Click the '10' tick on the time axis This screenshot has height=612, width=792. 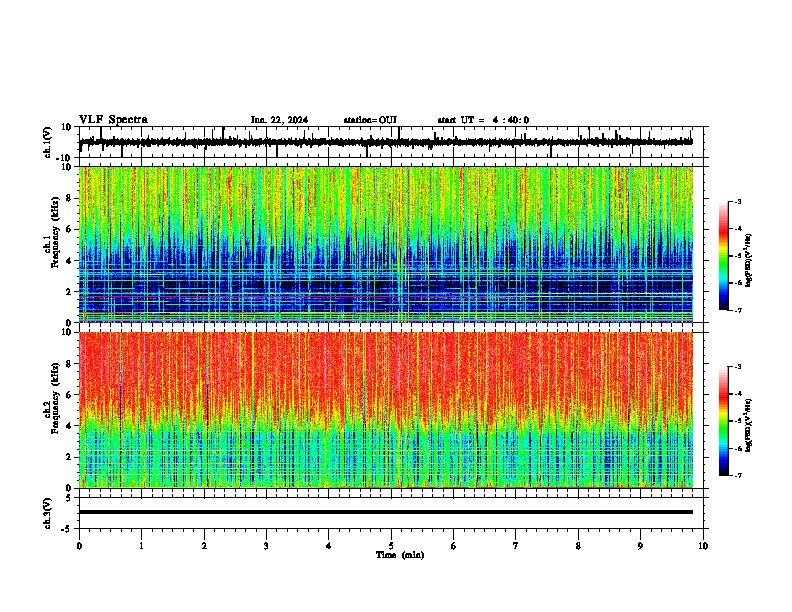[703, 546]
